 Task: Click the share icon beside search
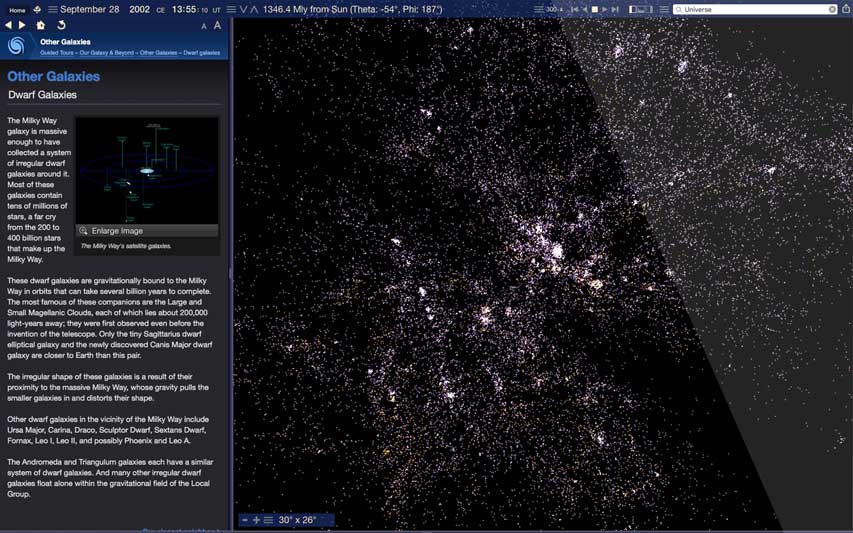(x=845, y=9)
